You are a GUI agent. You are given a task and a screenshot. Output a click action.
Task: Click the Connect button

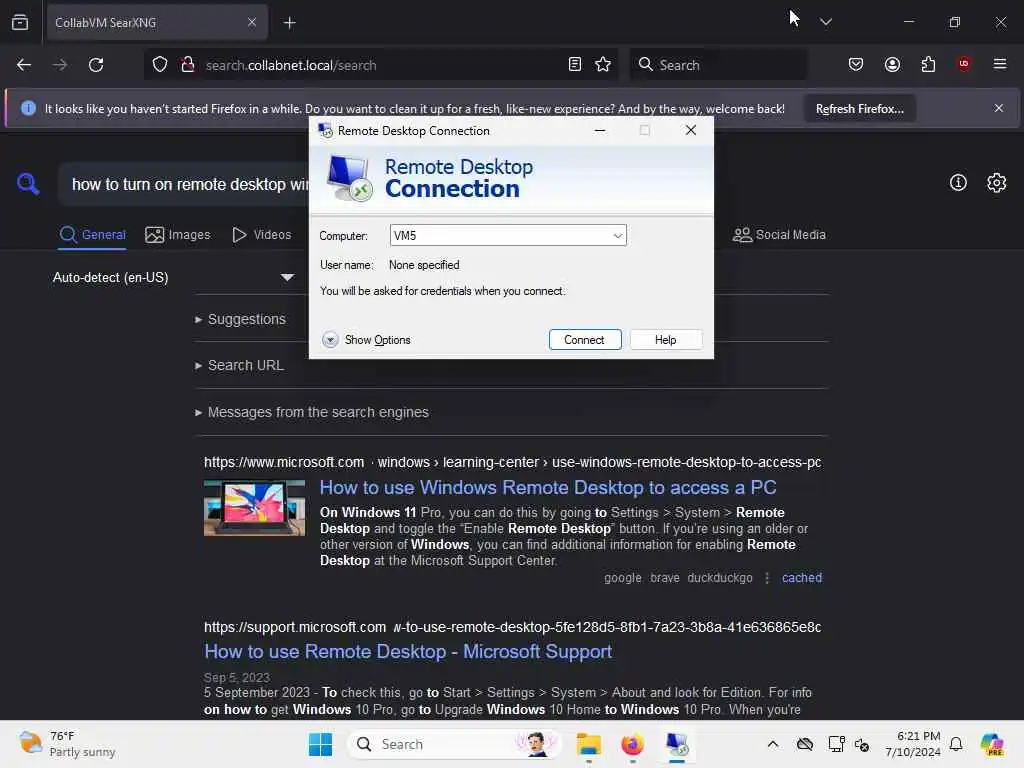pyautogui.click(x=584, y=340)
